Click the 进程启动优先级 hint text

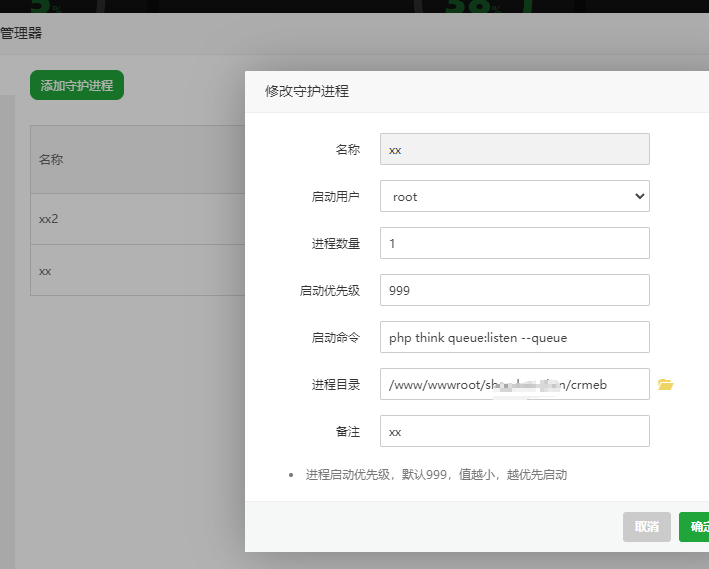pyautogui.click(x=436, y=475)
